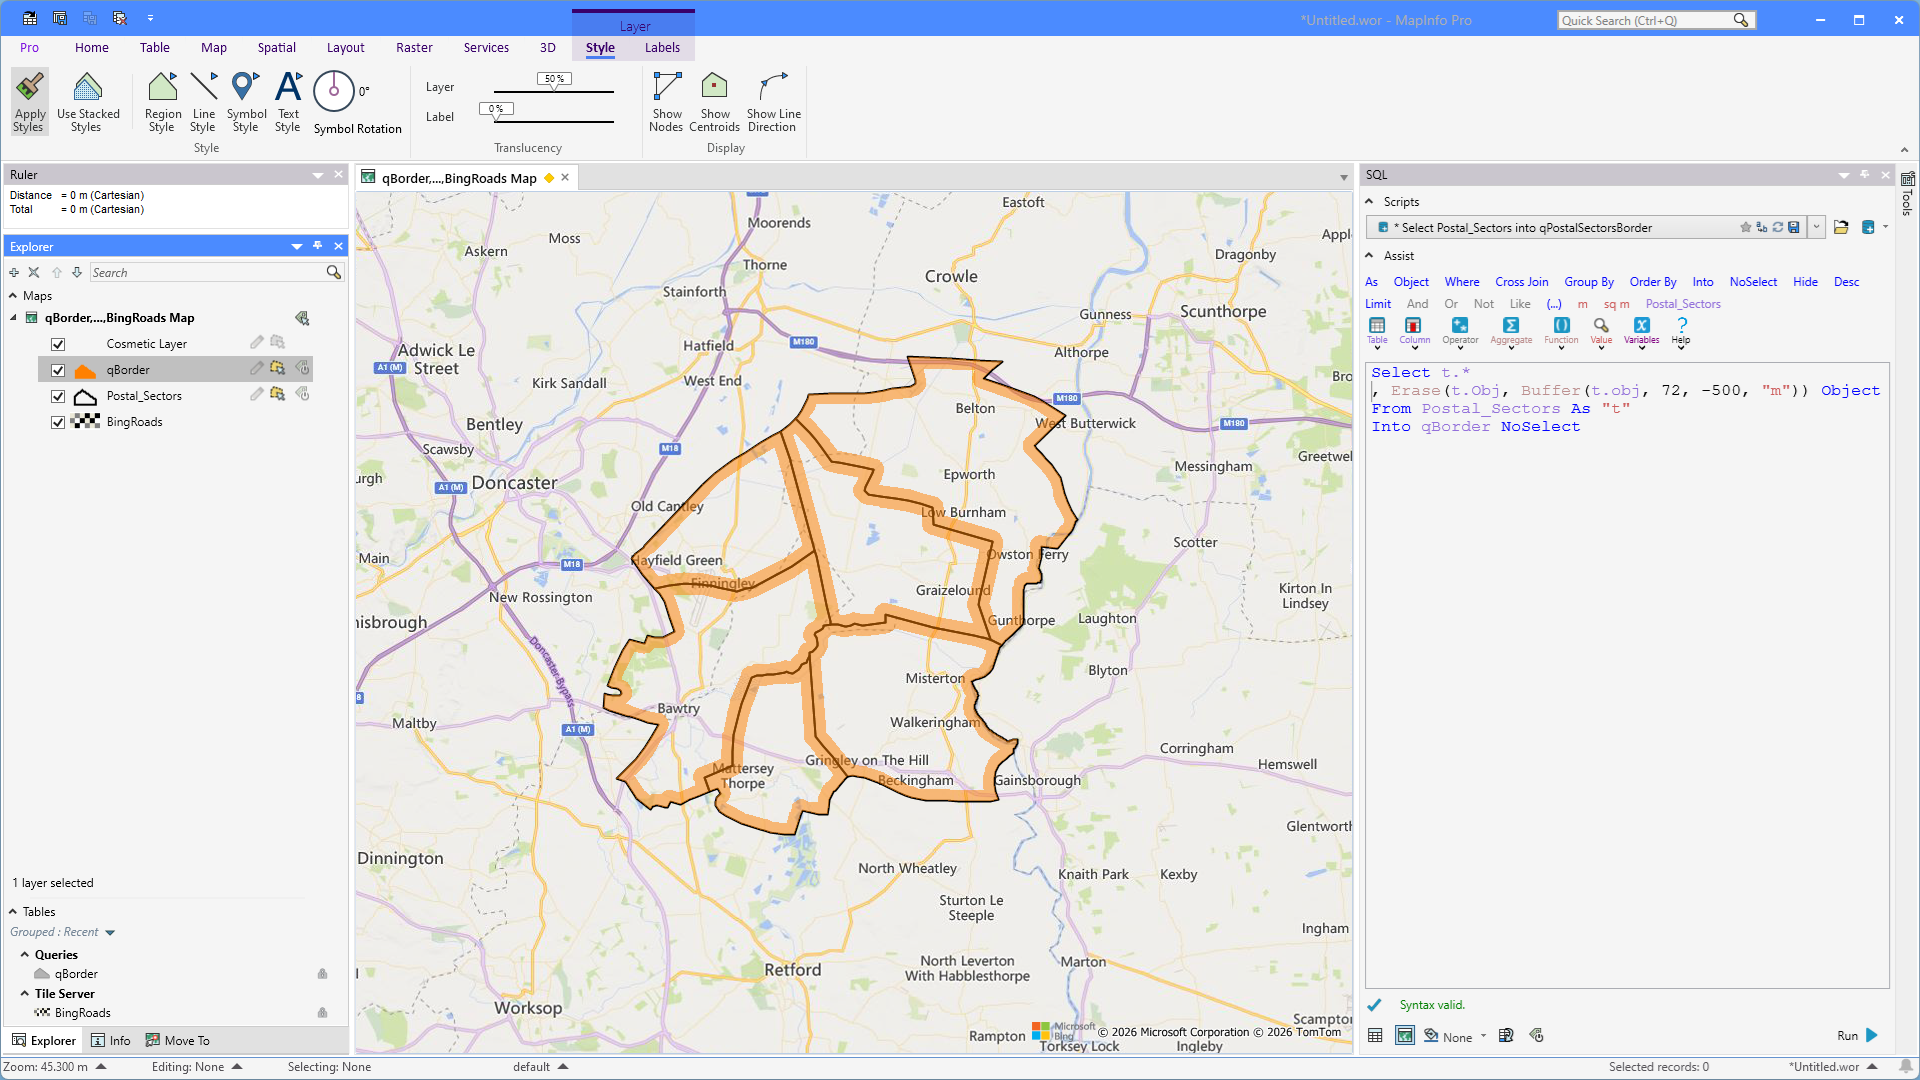Insert the Group By clause keyword
The height and width of the screenshot is (1080, 1920).
pos(1588,282)
